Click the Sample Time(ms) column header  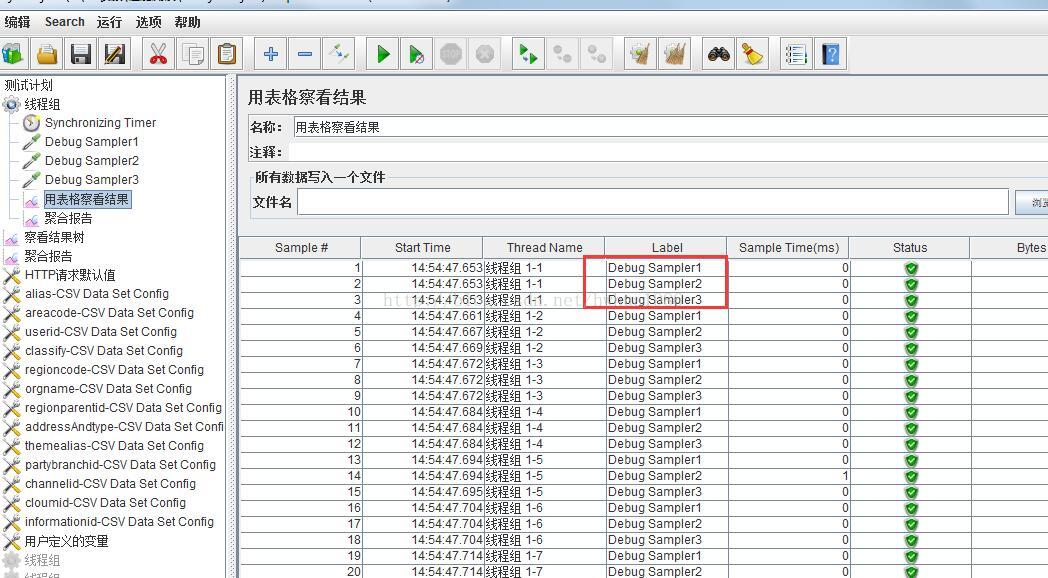788,248
